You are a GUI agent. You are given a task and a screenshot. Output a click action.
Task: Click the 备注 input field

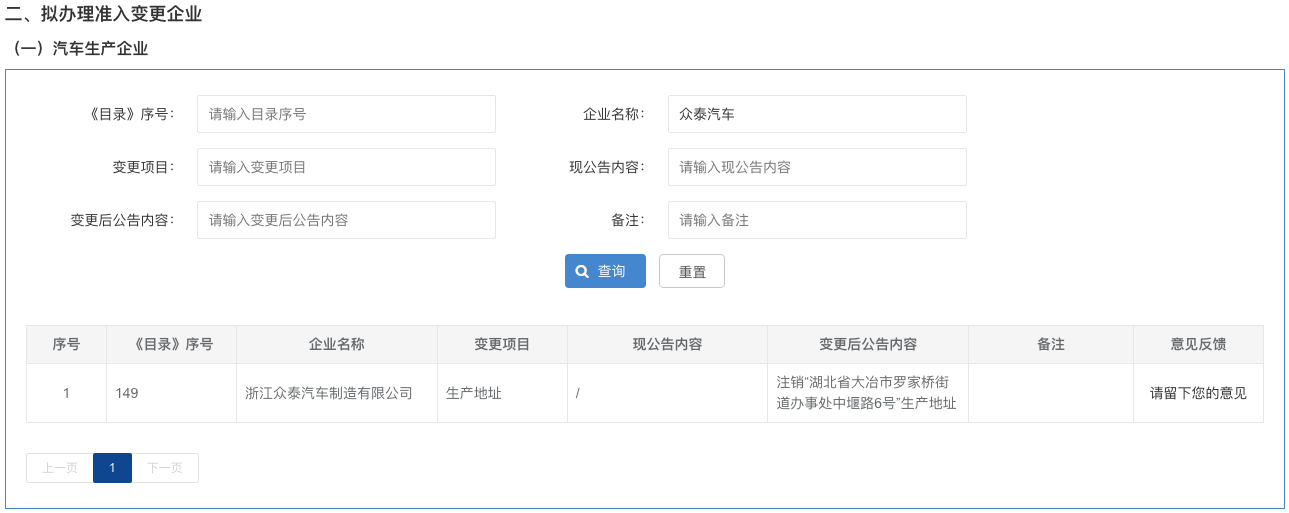point(817,220)
